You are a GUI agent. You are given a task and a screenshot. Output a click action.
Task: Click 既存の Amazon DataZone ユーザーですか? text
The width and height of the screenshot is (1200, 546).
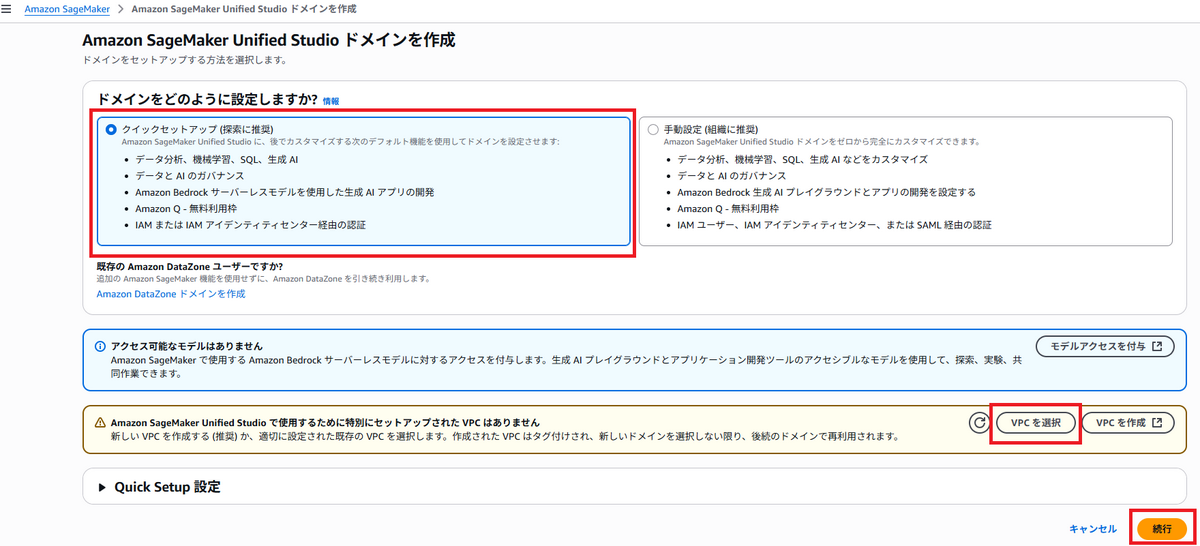pos(190,266)
